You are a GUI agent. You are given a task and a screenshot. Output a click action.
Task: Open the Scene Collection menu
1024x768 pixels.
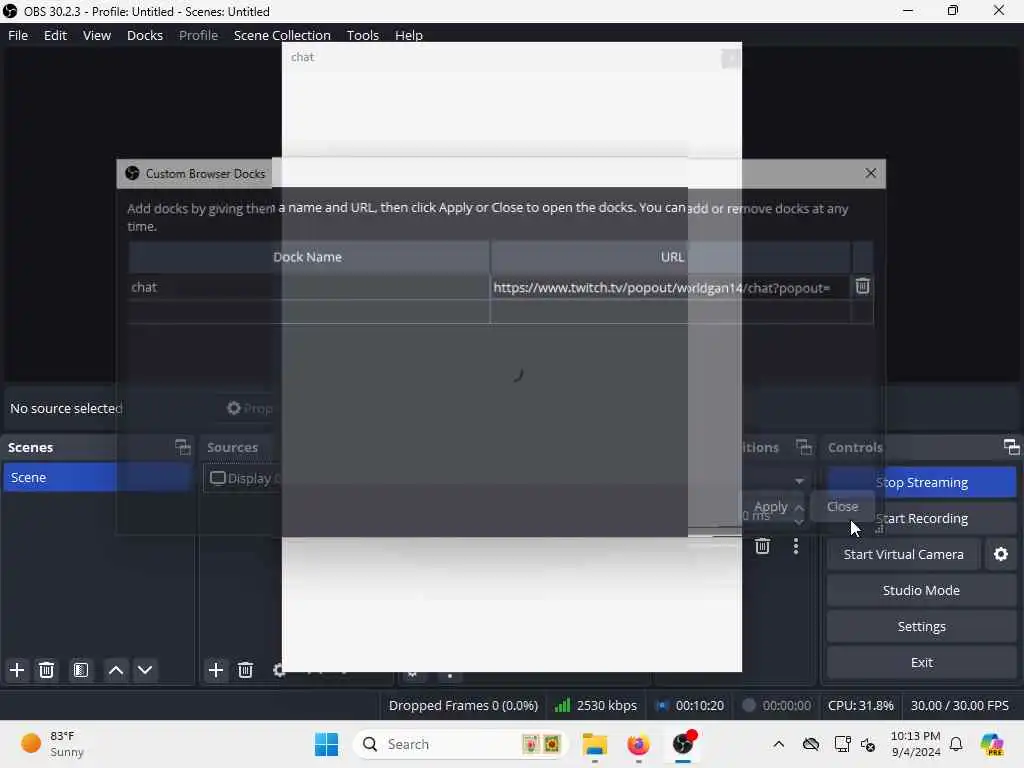point(282,35)
